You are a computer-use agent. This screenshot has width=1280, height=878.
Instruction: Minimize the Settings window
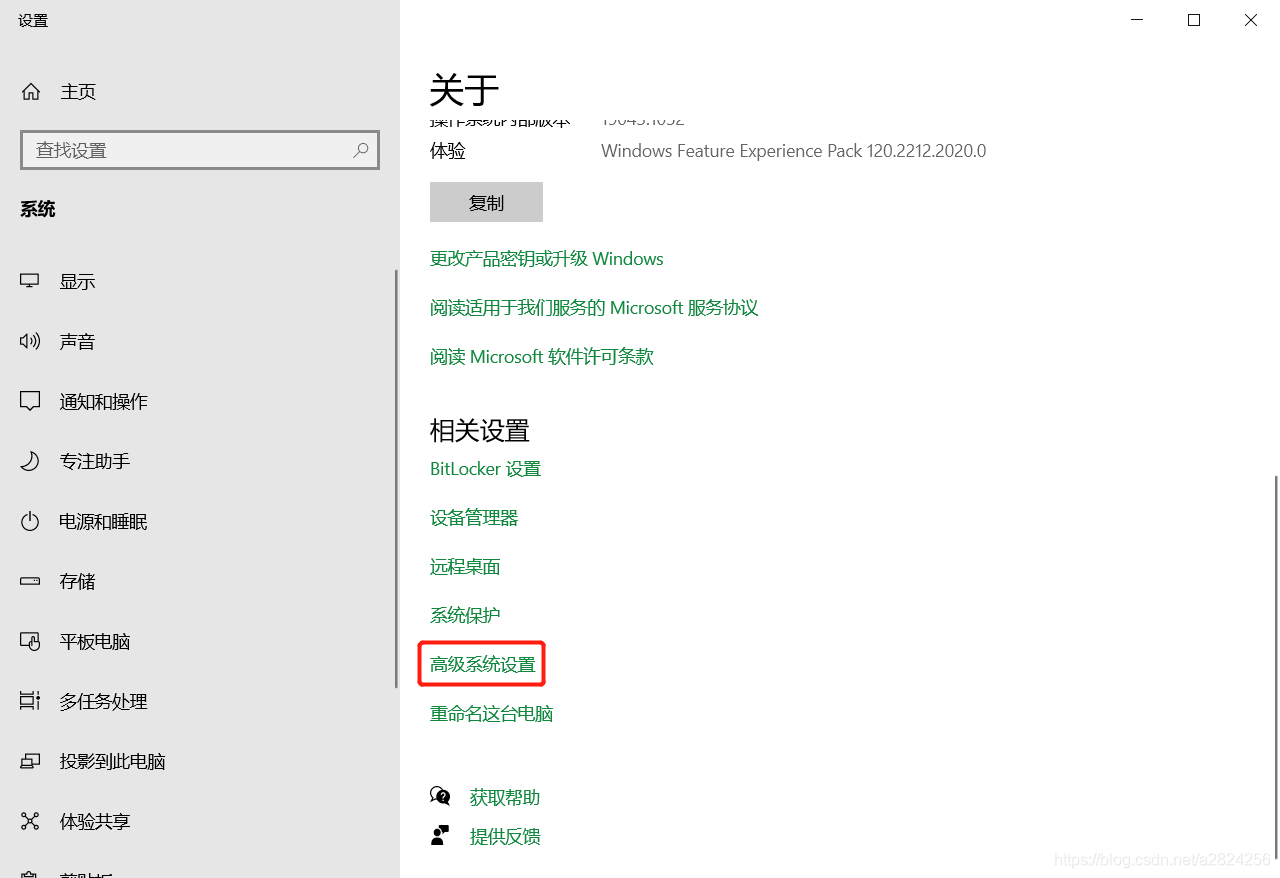1137,20
